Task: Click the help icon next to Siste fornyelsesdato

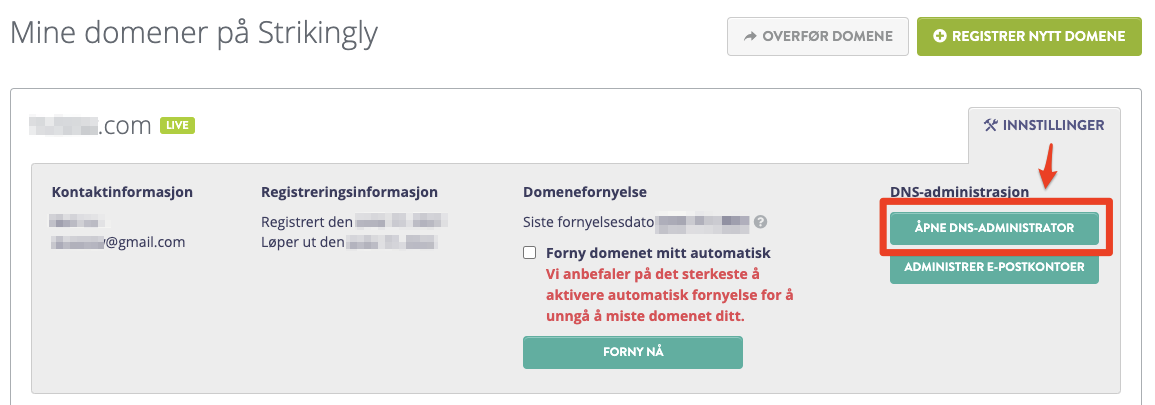Action: 760,221
